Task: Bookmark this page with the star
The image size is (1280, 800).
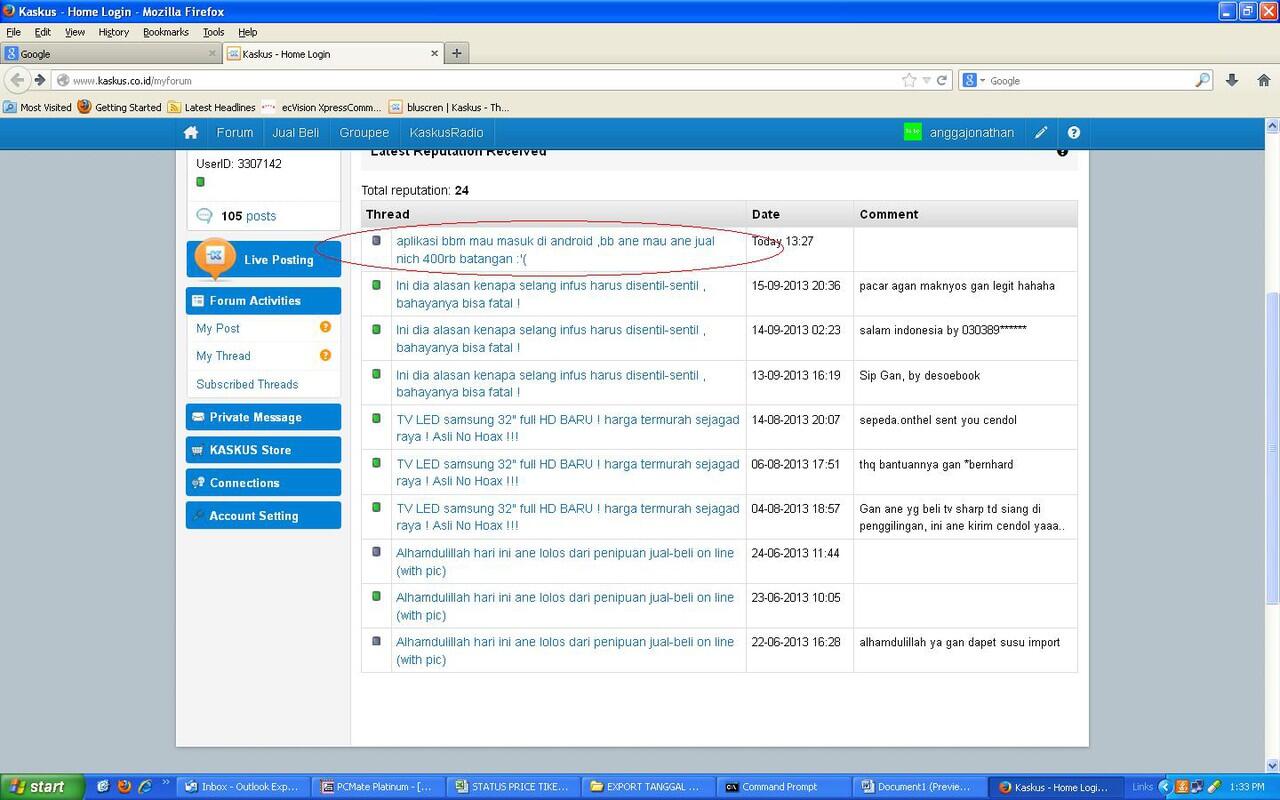Action: [909, 80]
